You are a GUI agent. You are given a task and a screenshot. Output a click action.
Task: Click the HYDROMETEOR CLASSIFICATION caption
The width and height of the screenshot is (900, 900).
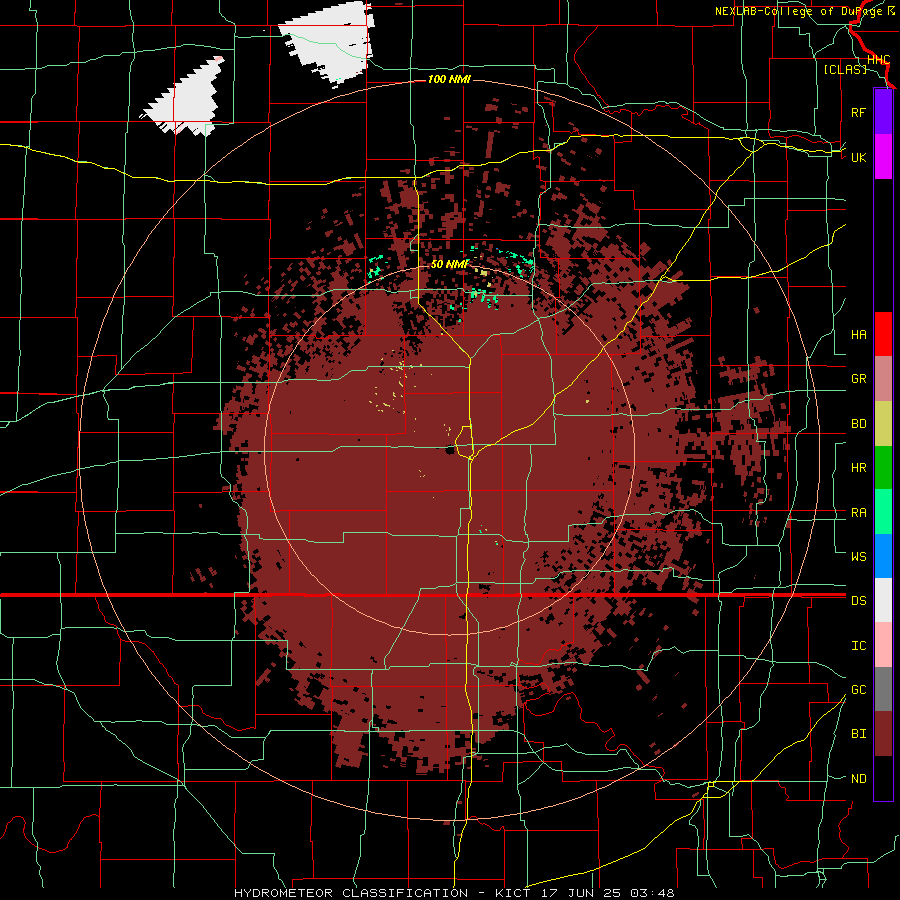coord(351,893)
